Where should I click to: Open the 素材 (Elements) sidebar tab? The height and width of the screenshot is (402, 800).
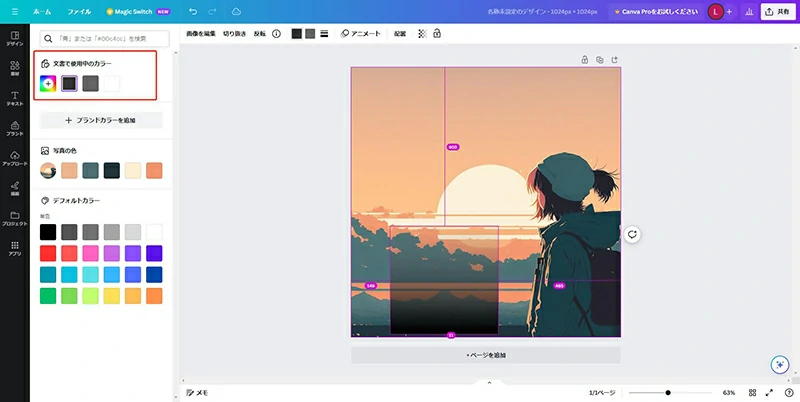(15, 68)
